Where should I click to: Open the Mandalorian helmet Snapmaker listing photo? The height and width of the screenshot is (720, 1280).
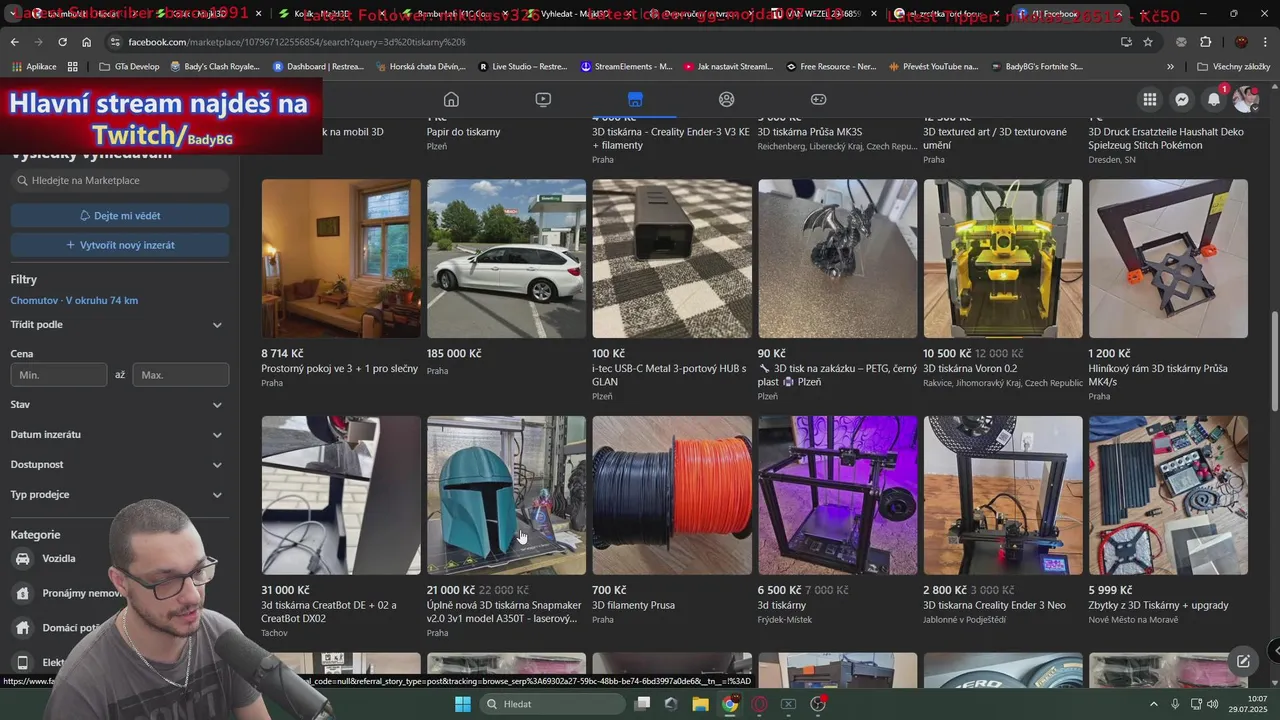click(506, 496)
